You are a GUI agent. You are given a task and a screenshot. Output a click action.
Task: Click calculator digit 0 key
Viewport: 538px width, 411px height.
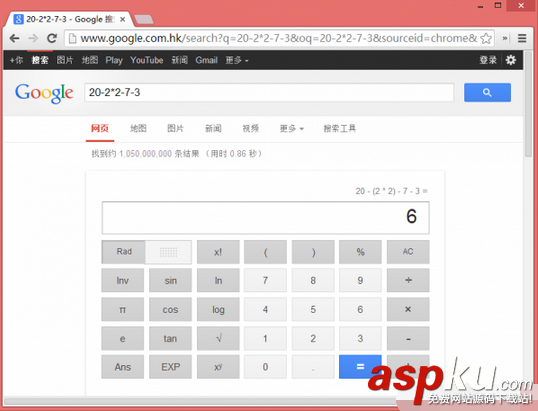click(x=265, y=367)
